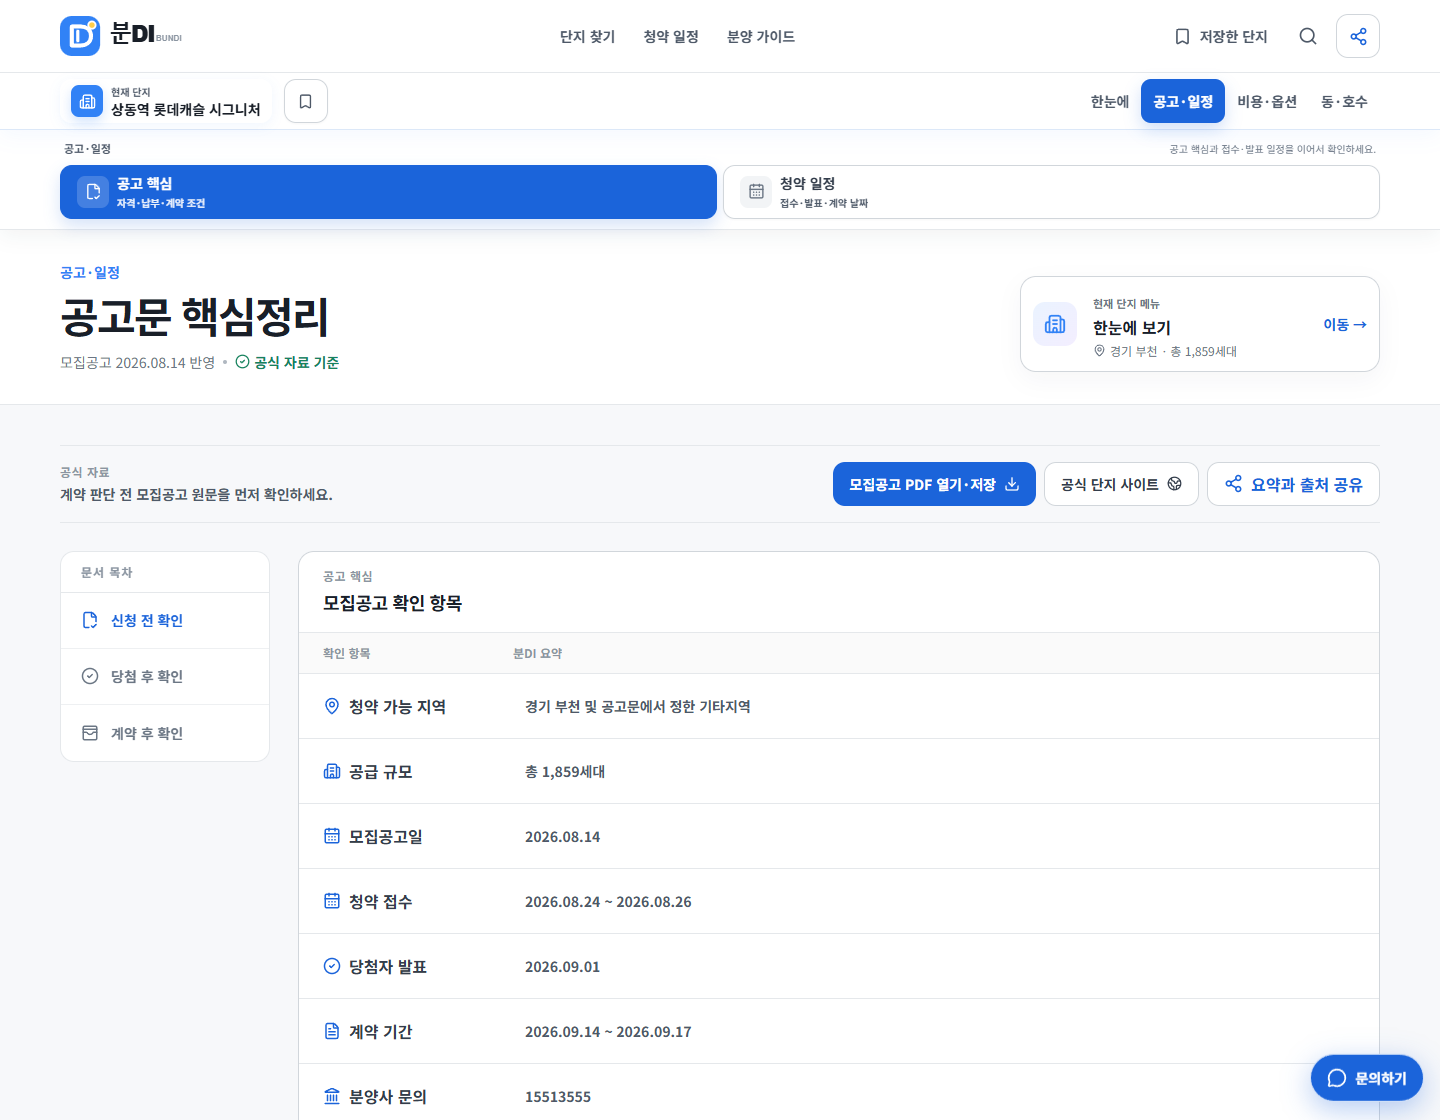Image resolution: width=1440 pixels, height=1120 pixels.
Task: Click the bookmark icon beside 저장한 단지
Action: point(1182,36)
